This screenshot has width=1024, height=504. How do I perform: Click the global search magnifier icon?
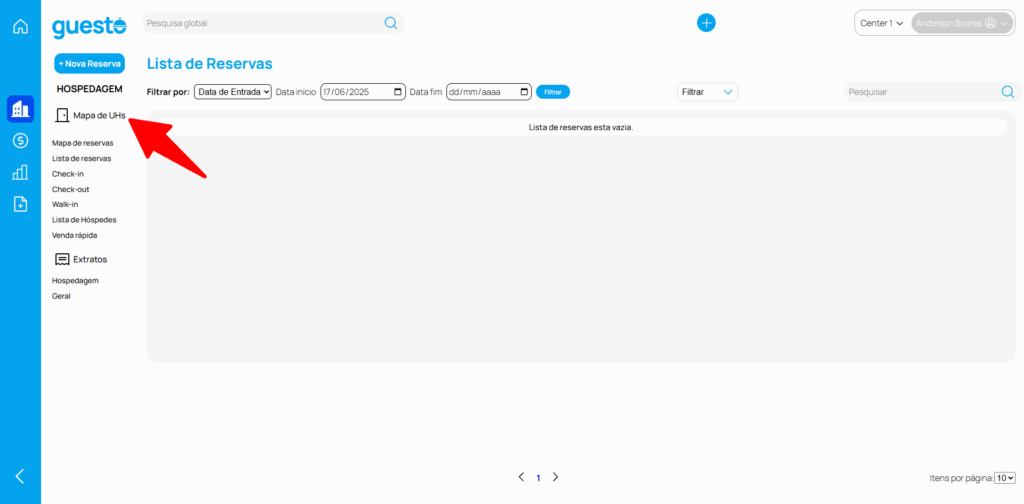391,23
